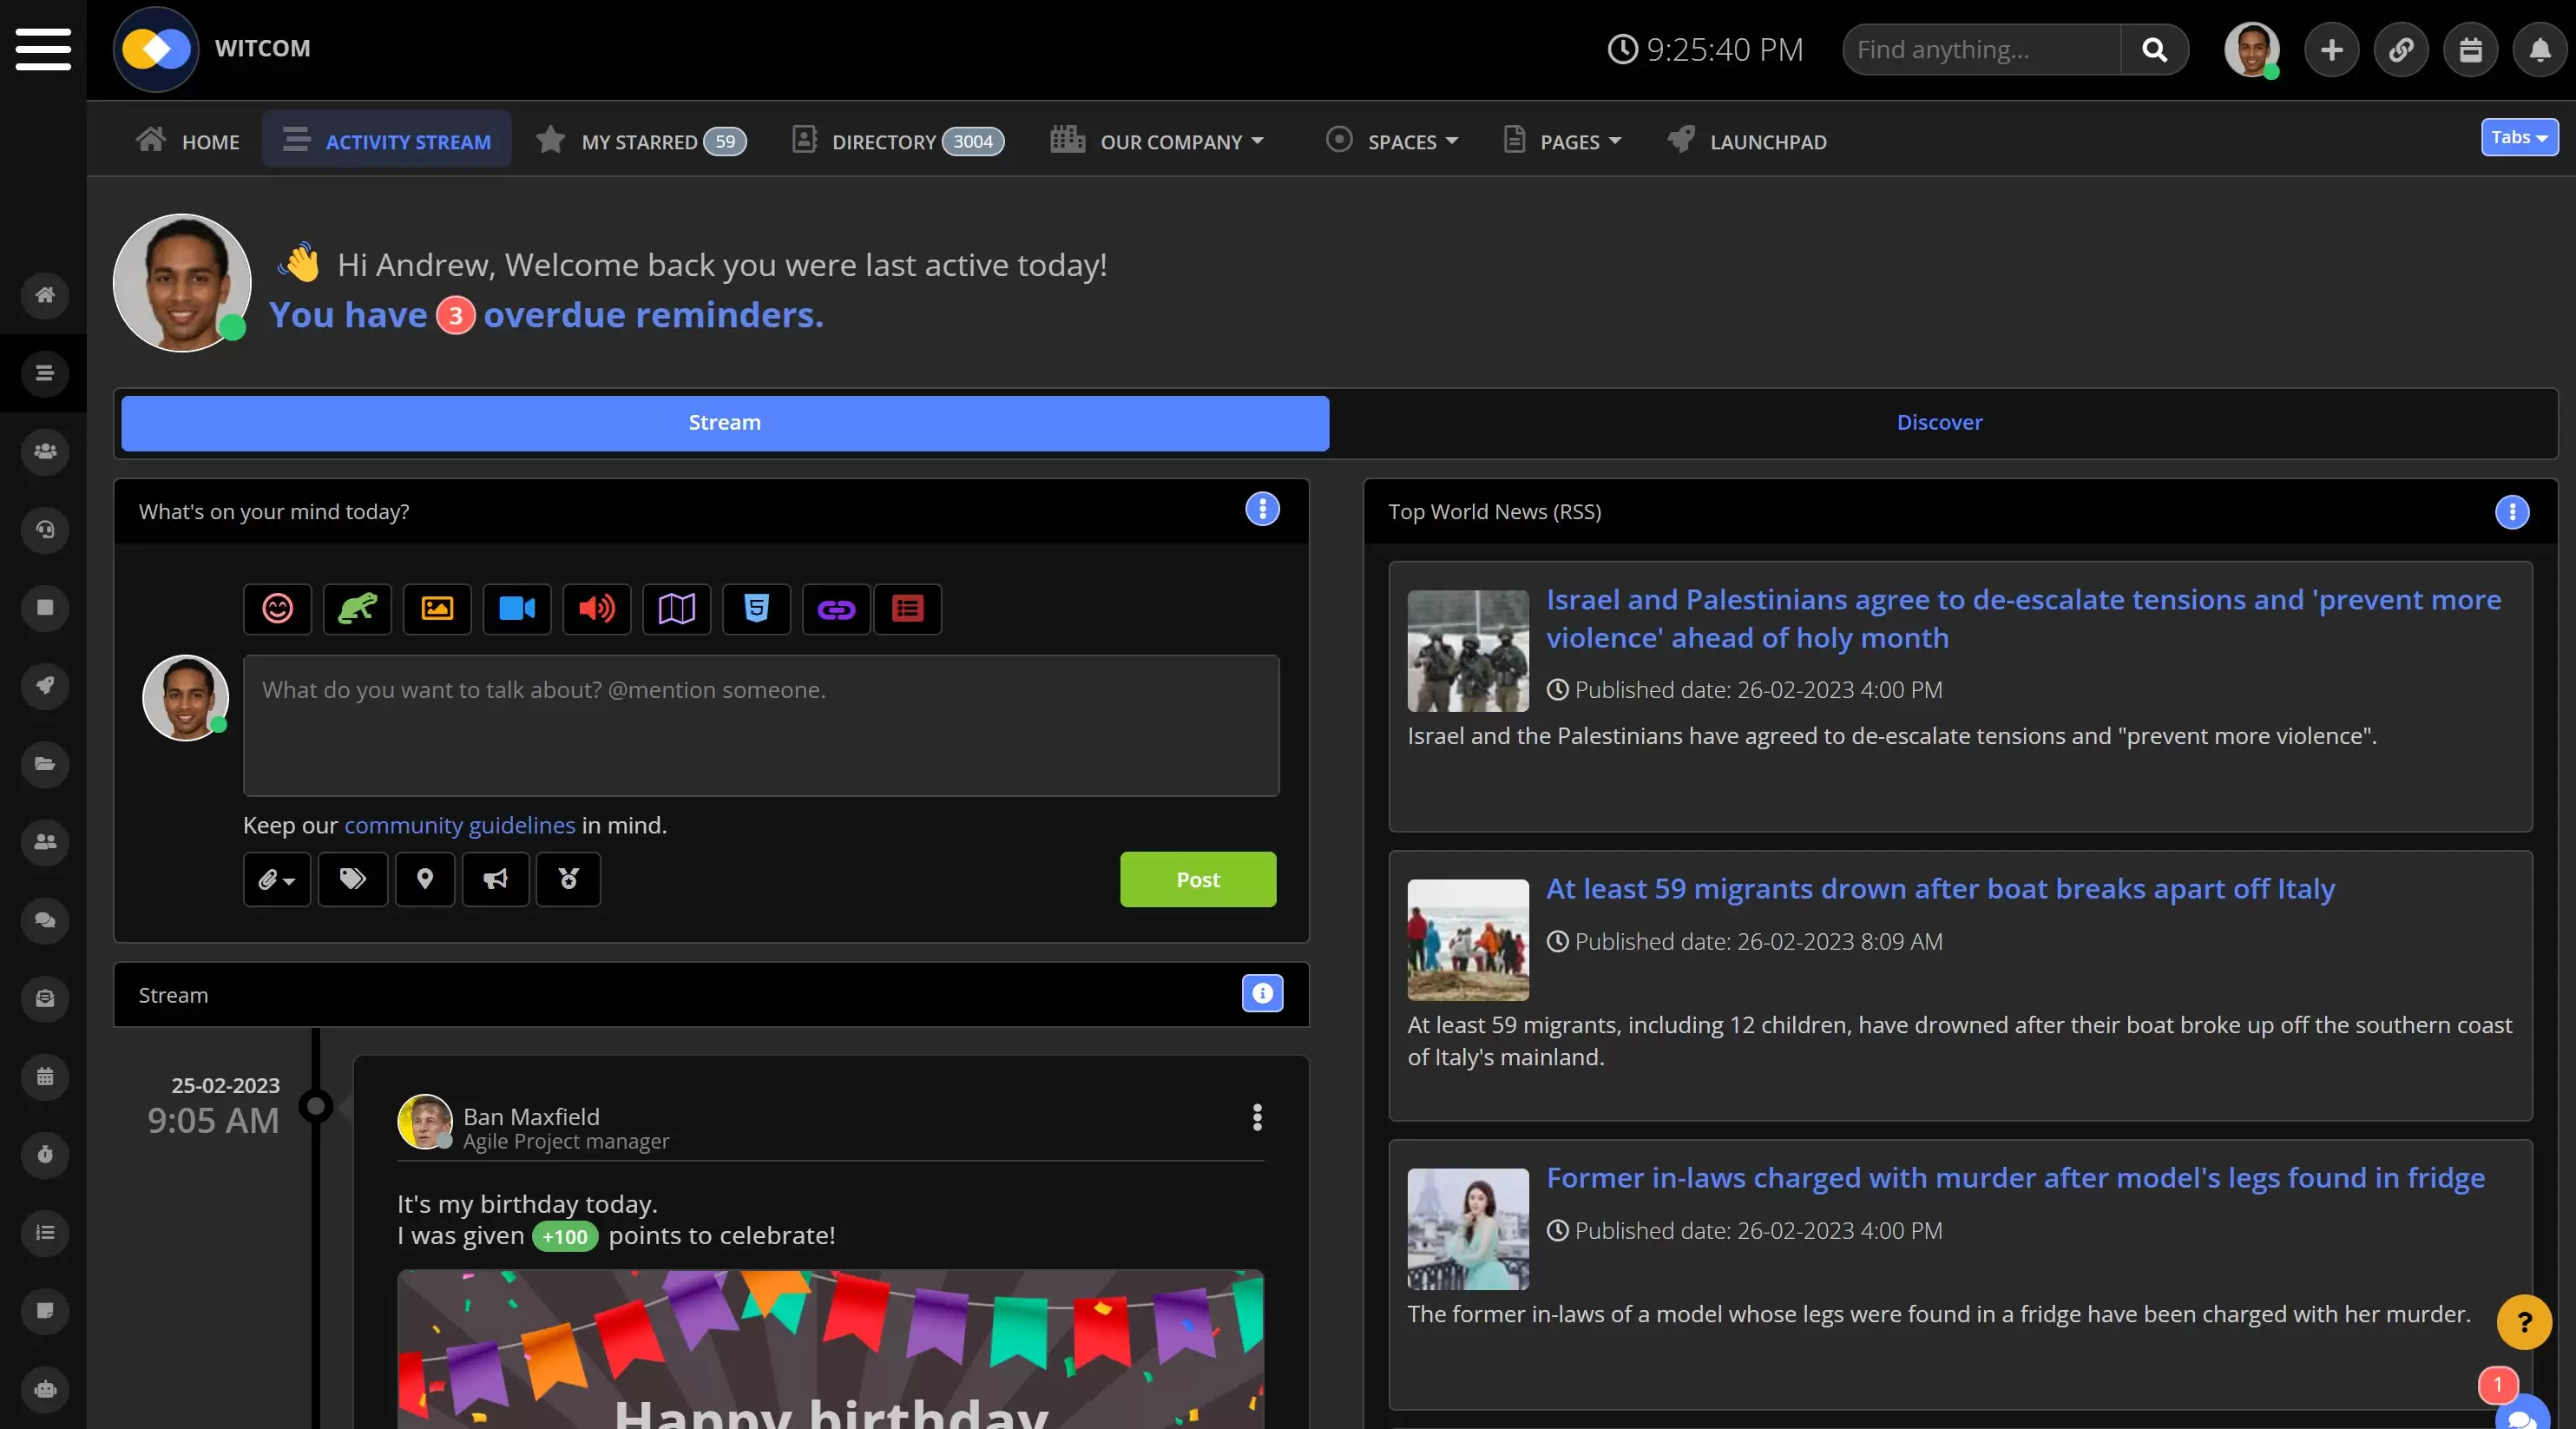
Task: Click the image picture icon in composer
Action: coord(437,608)
